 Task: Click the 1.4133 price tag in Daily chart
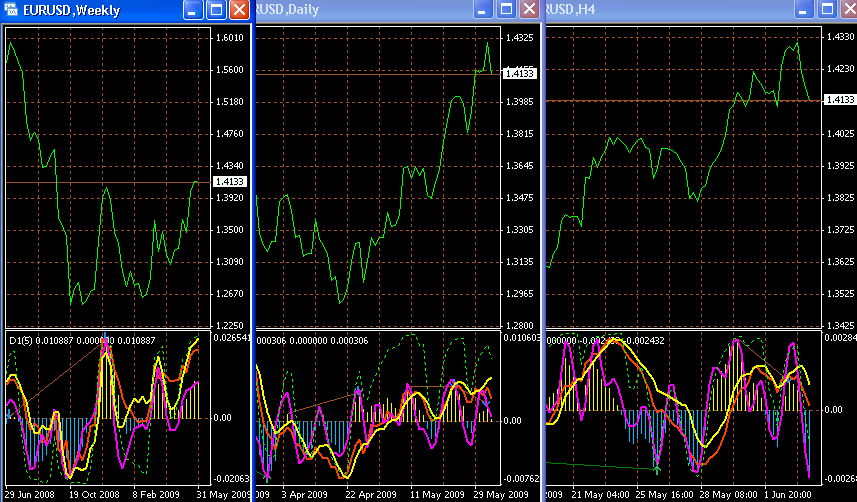(x=519, y=73)
